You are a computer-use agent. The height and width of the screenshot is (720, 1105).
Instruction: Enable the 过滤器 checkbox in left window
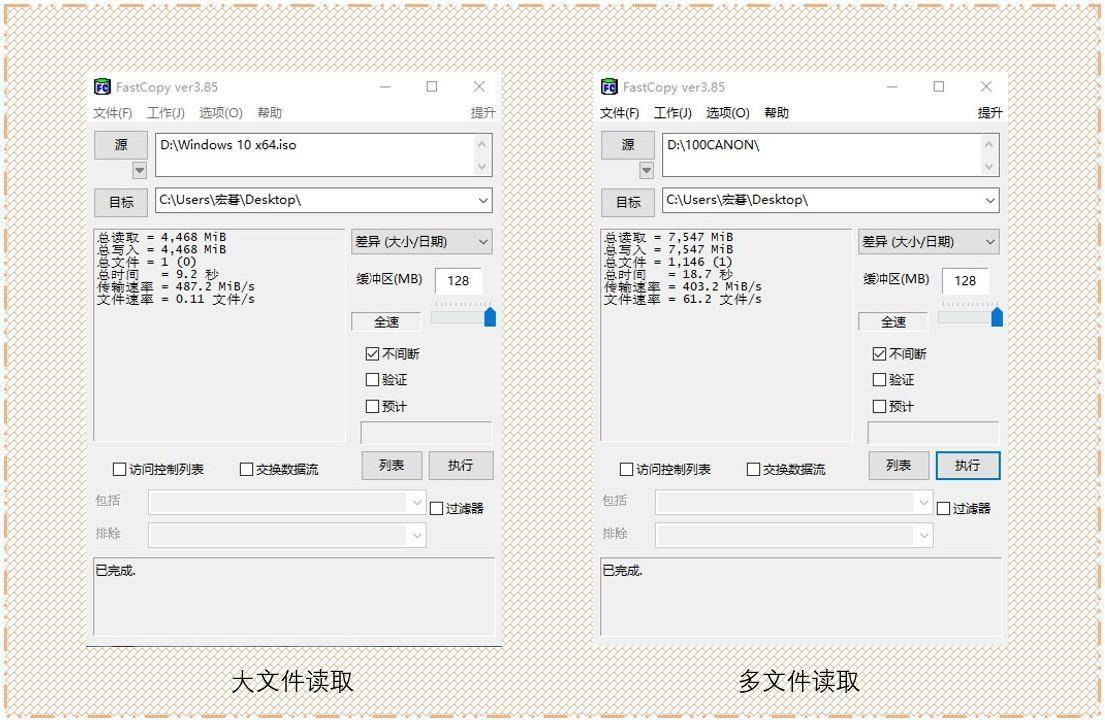435,507
